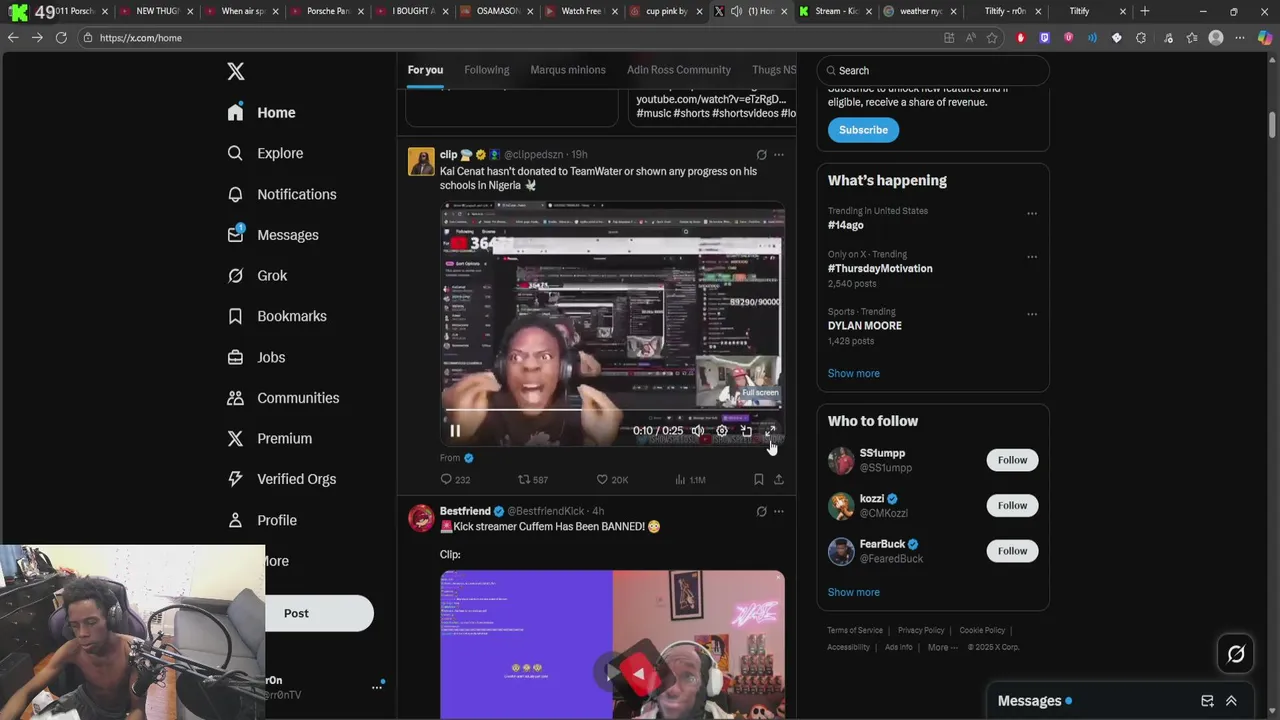
Task: Expand the Messages drawer
Action: tap(1231, 701)
